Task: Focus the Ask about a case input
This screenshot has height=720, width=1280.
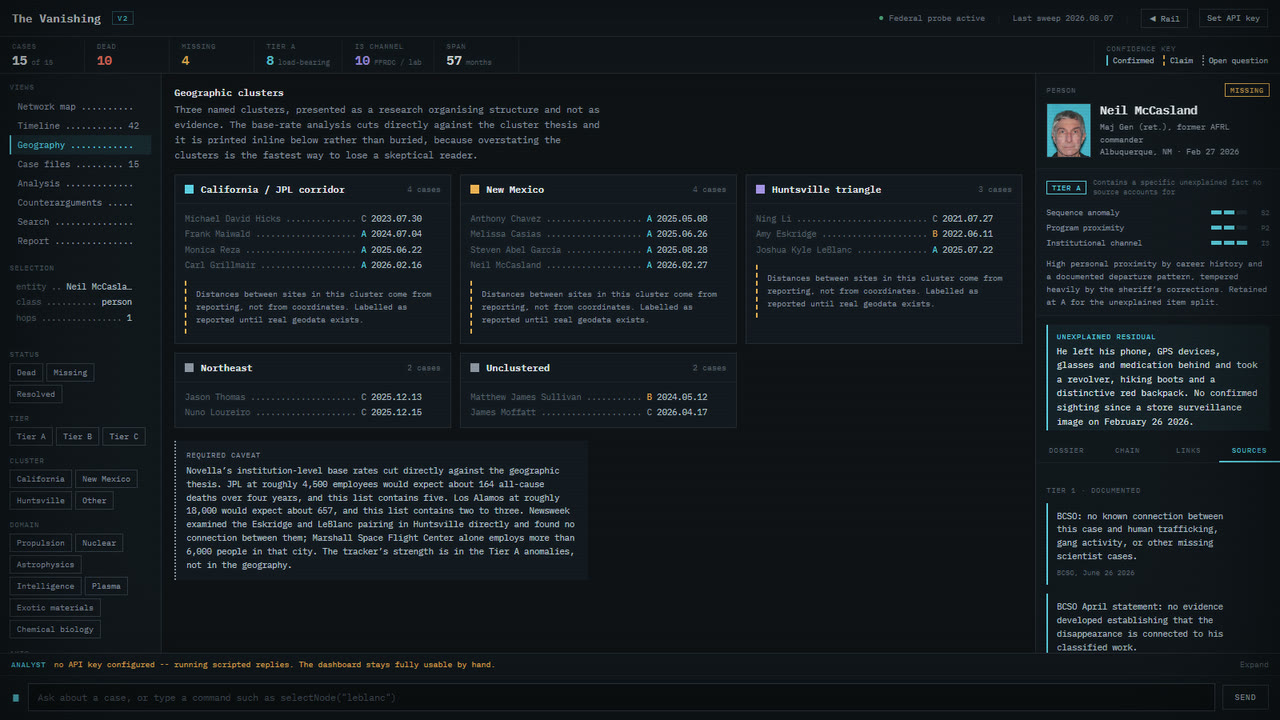Action: (620, 698)
